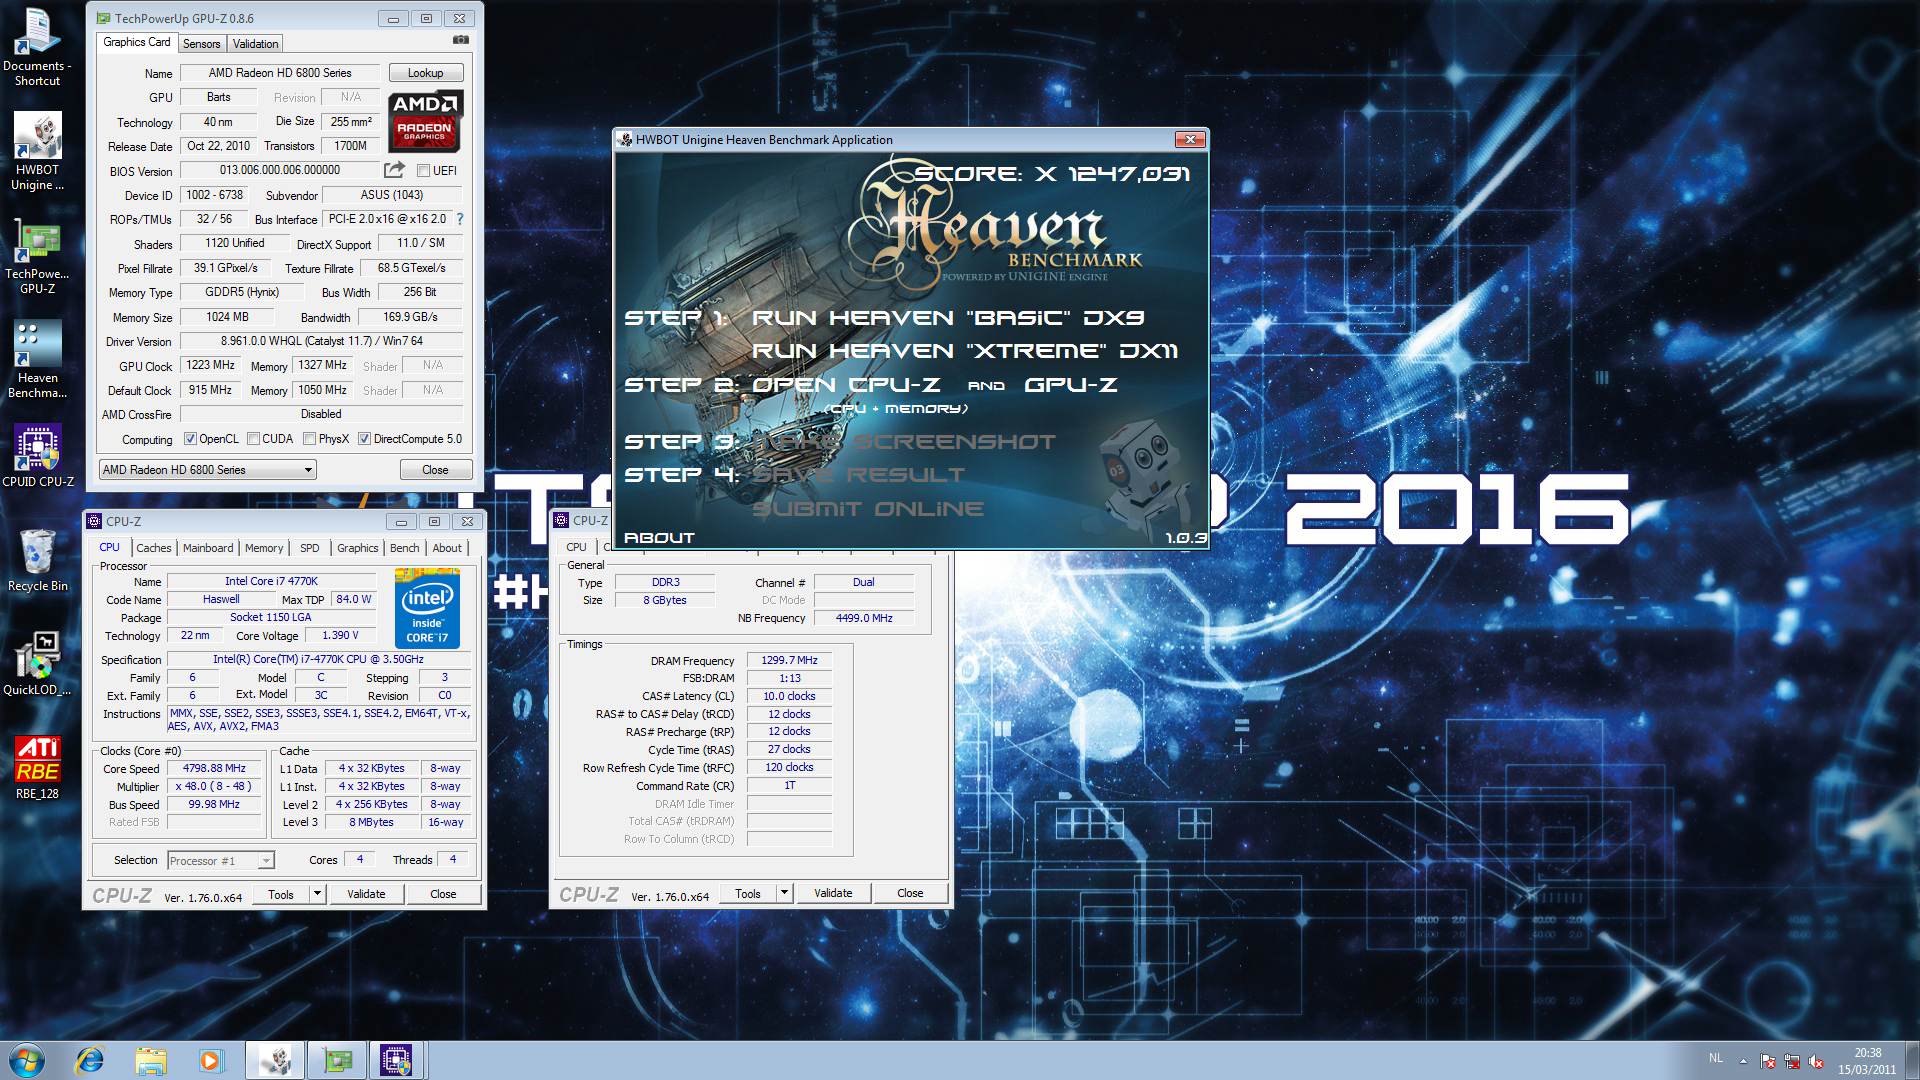This screenshot has width=1920, height=1080.
Task: Click the DRAM Frequency value 1299.7 MHz
Action: click(789, 660)
